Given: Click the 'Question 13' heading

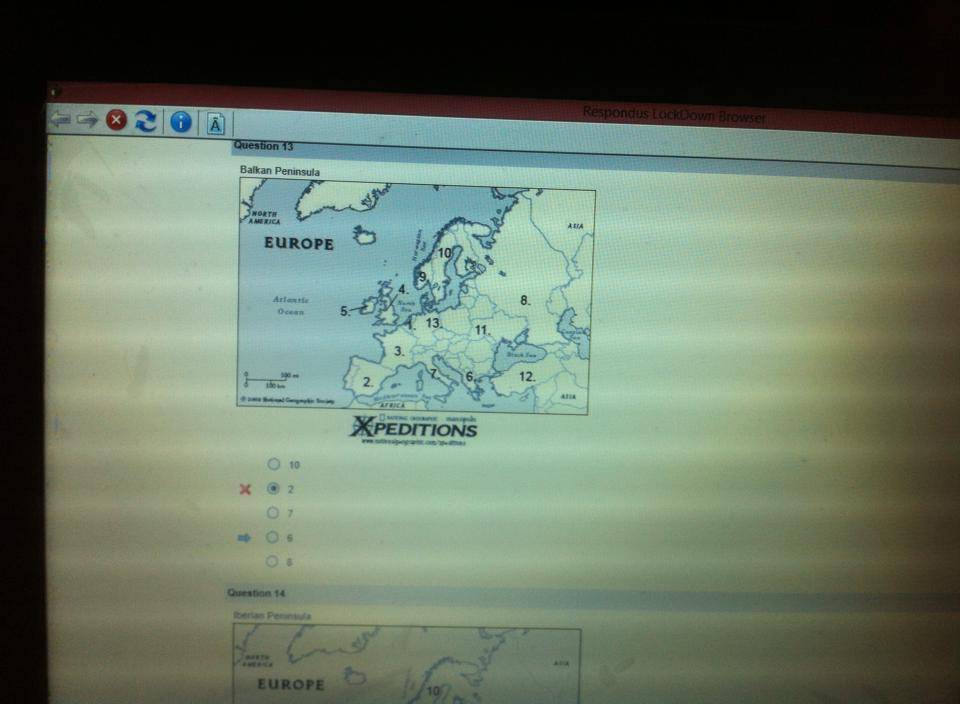Looking at the screenshot, I should [x=263, y=146].
